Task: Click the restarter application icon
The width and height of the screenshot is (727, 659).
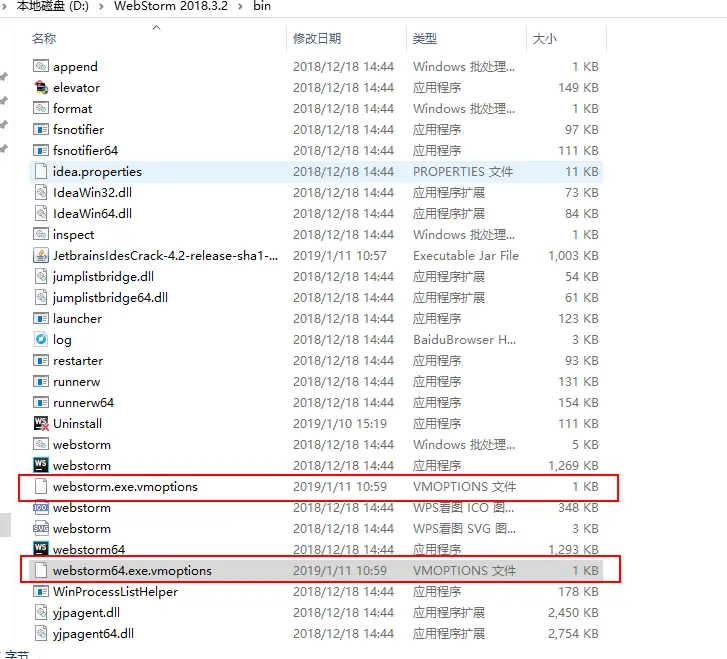Action: [41, 360]
